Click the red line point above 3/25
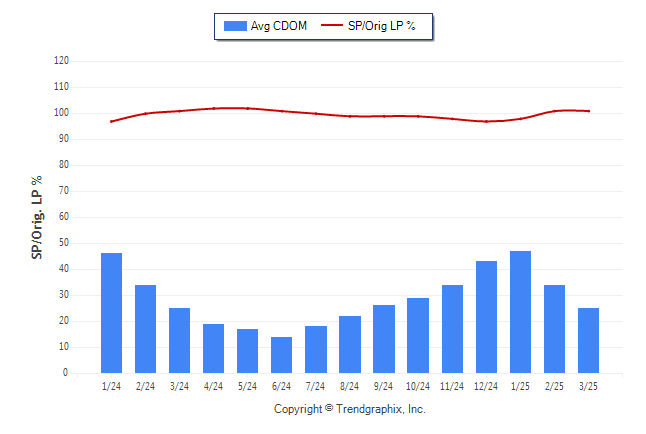 [589, 111]
